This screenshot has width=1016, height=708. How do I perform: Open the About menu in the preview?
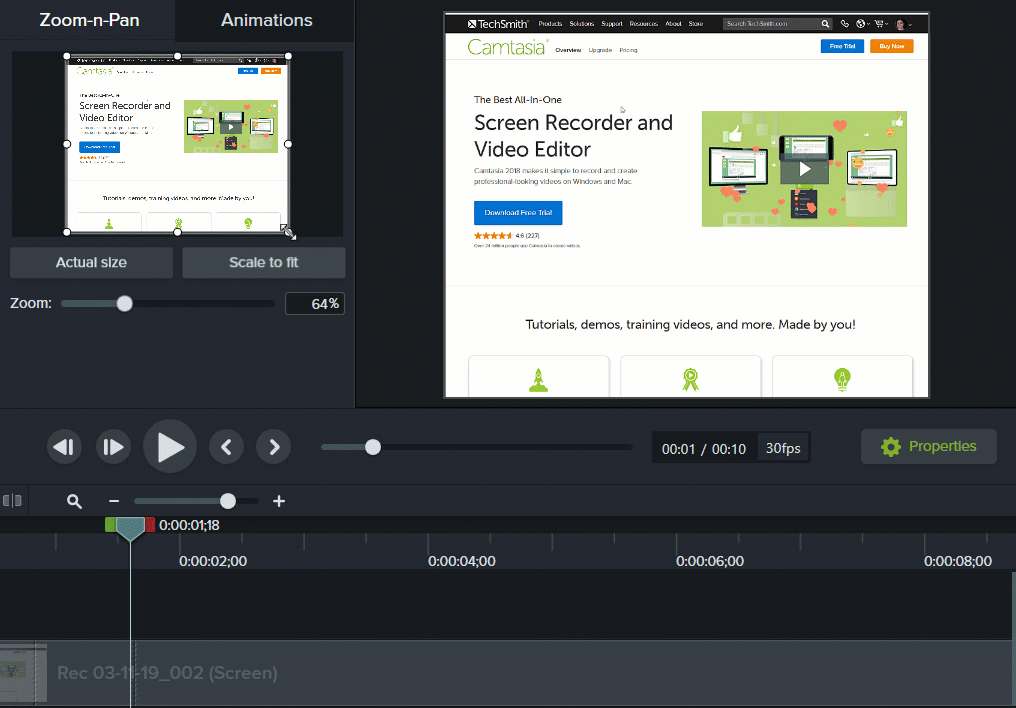point(673,24)
